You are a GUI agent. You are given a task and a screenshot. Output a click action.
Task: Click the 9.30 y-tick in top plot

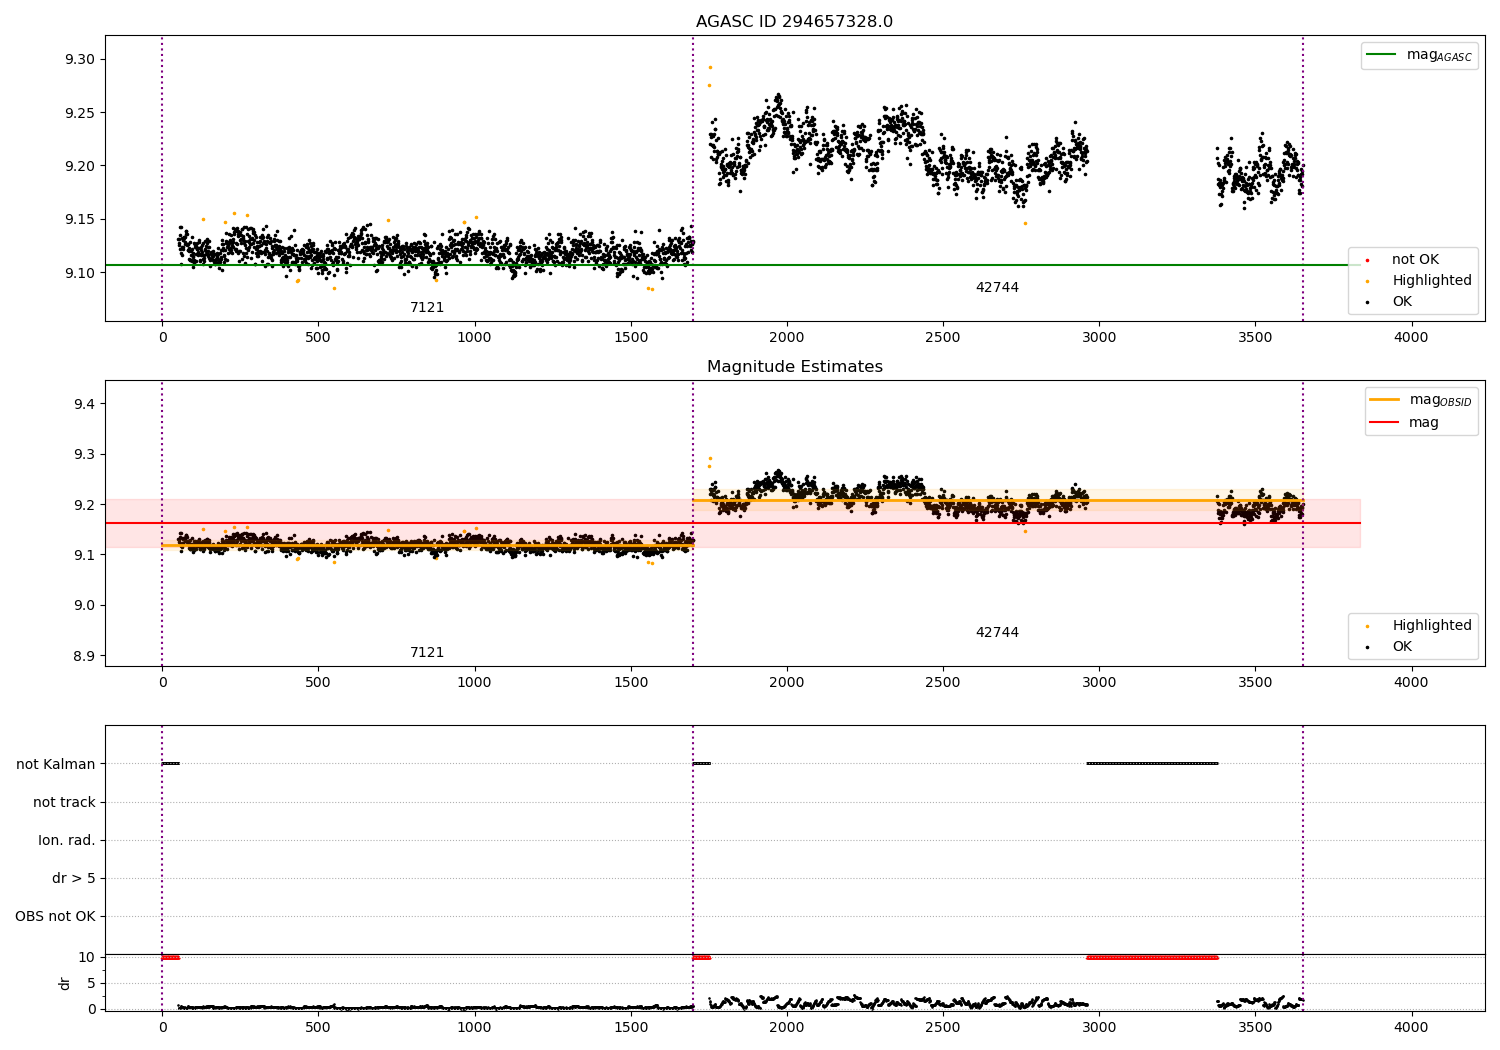tap(79, 60)
